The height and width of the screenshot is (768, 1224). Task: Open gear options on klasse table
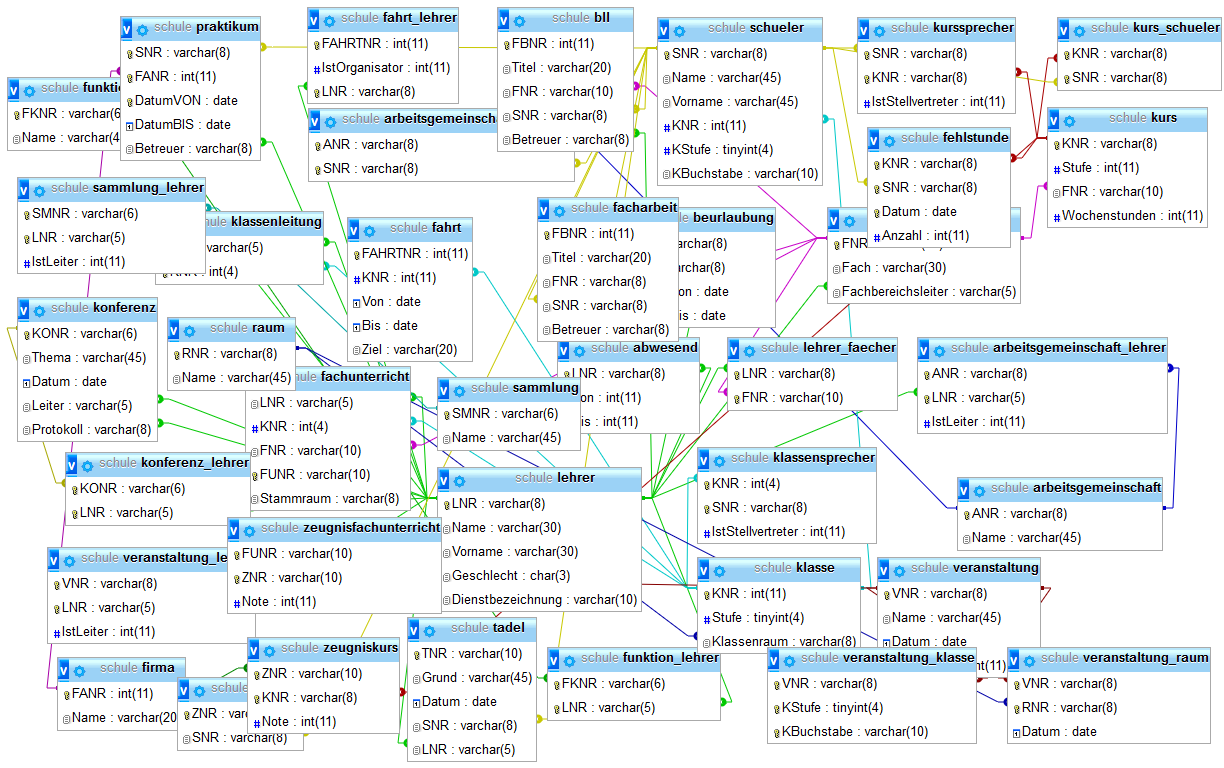click(719, 569)
